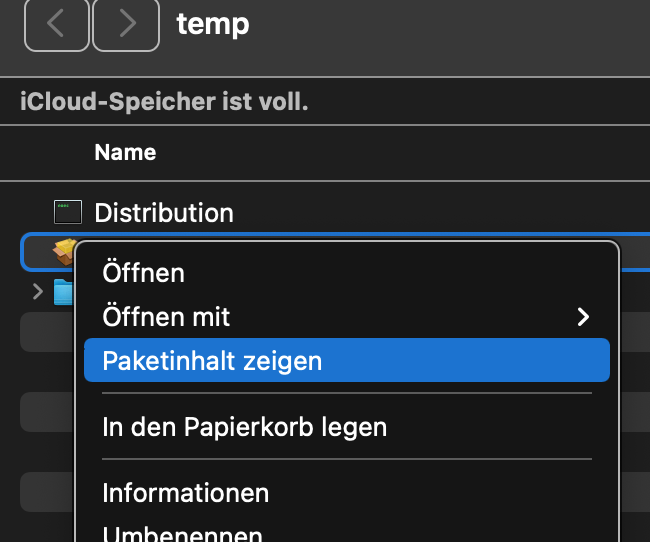
Task: Click the Distribution executable file icon
Action: pyautogui.click(x=67, y=212)
